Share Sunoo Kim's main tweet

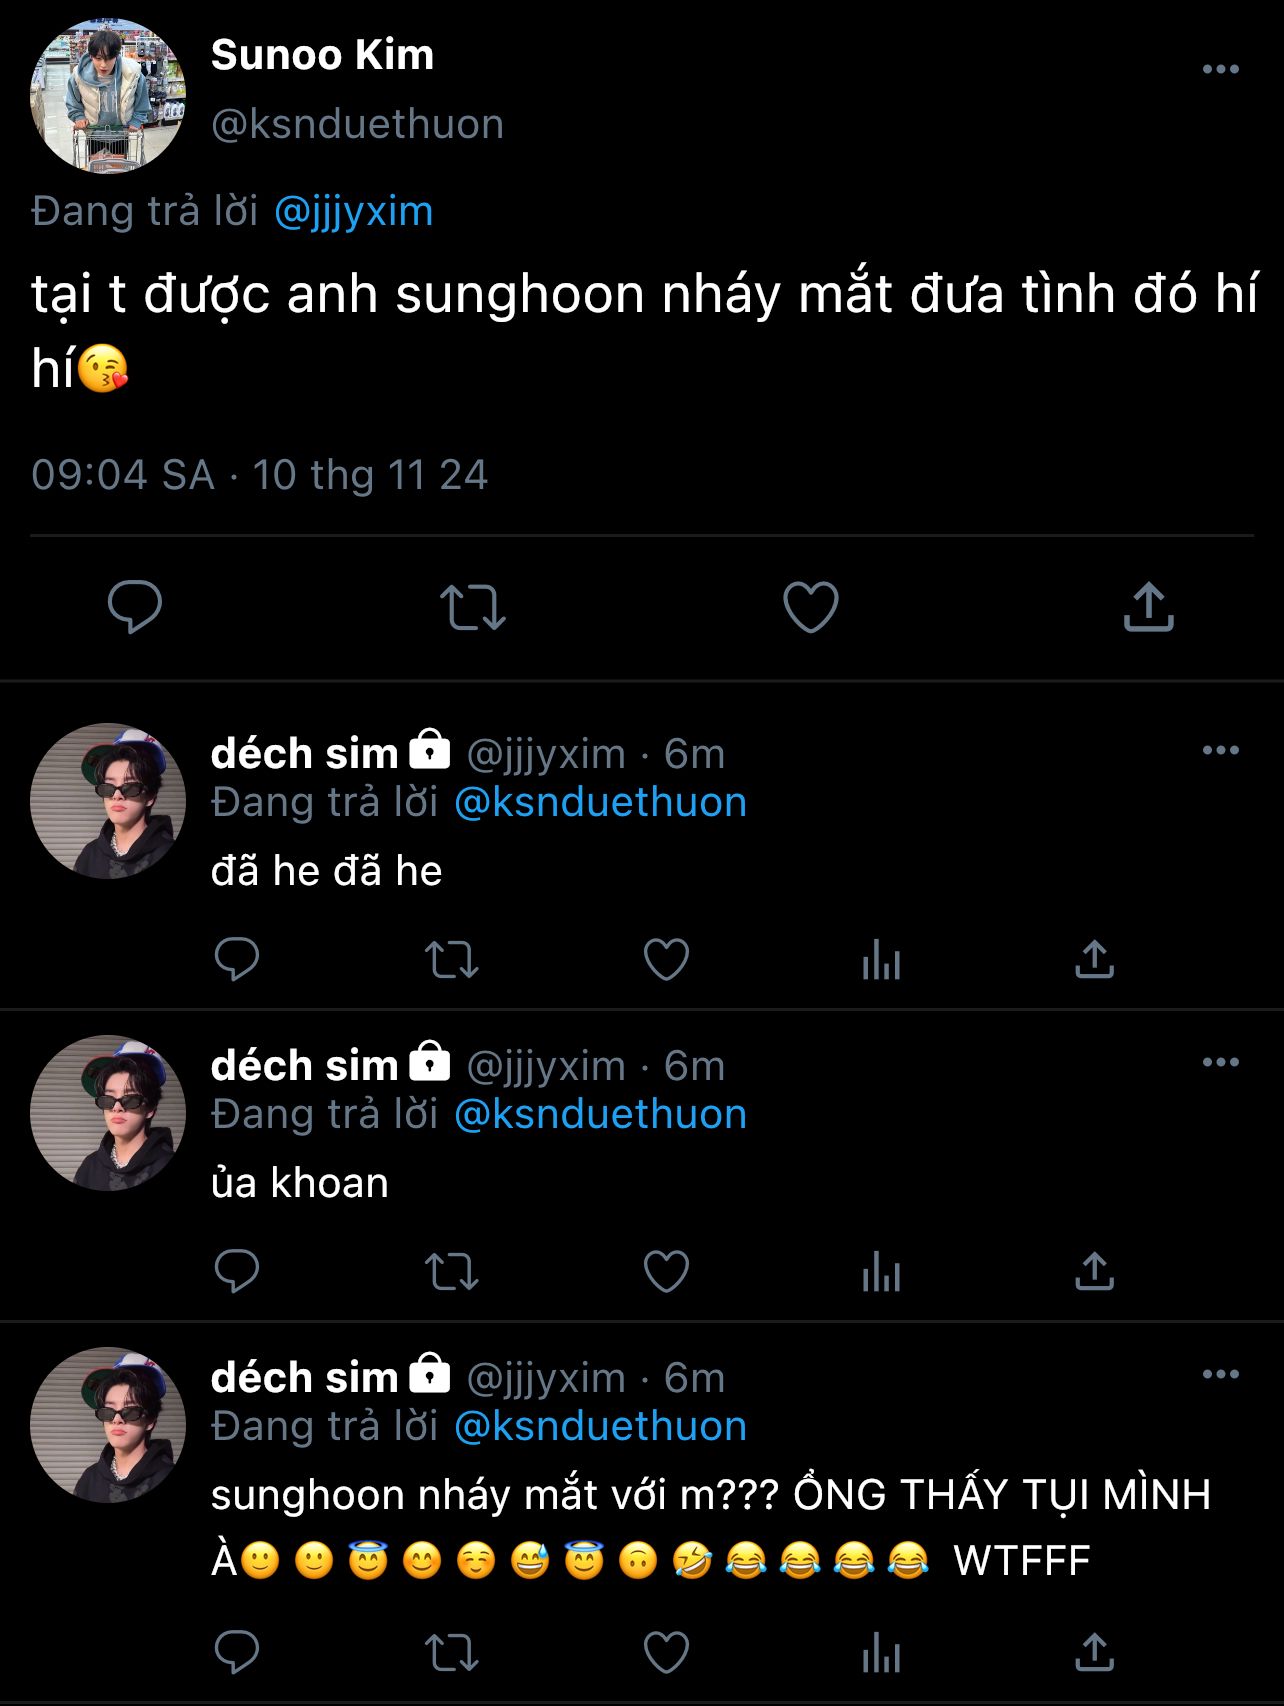1148,606
